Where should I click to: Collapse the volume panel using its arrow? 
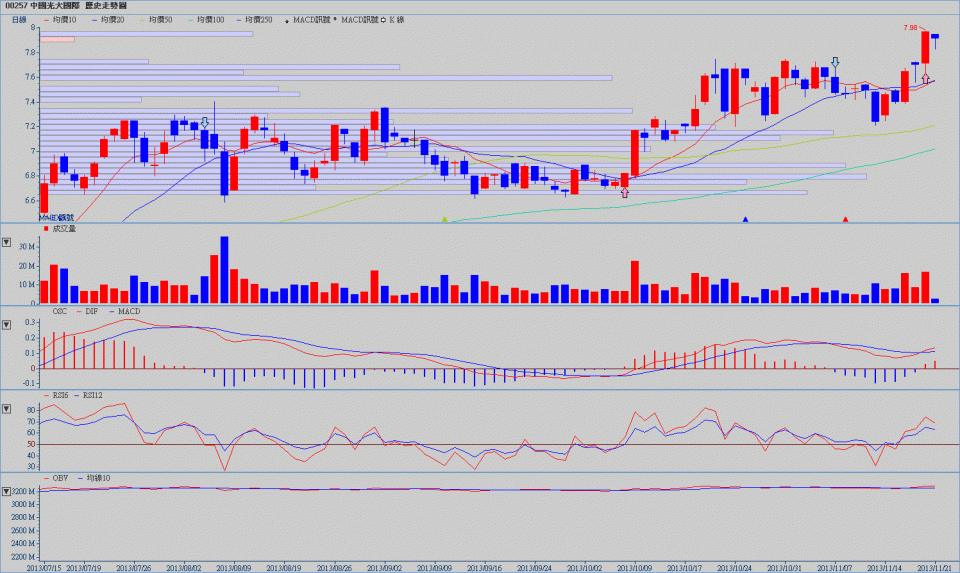coord(7,242)
